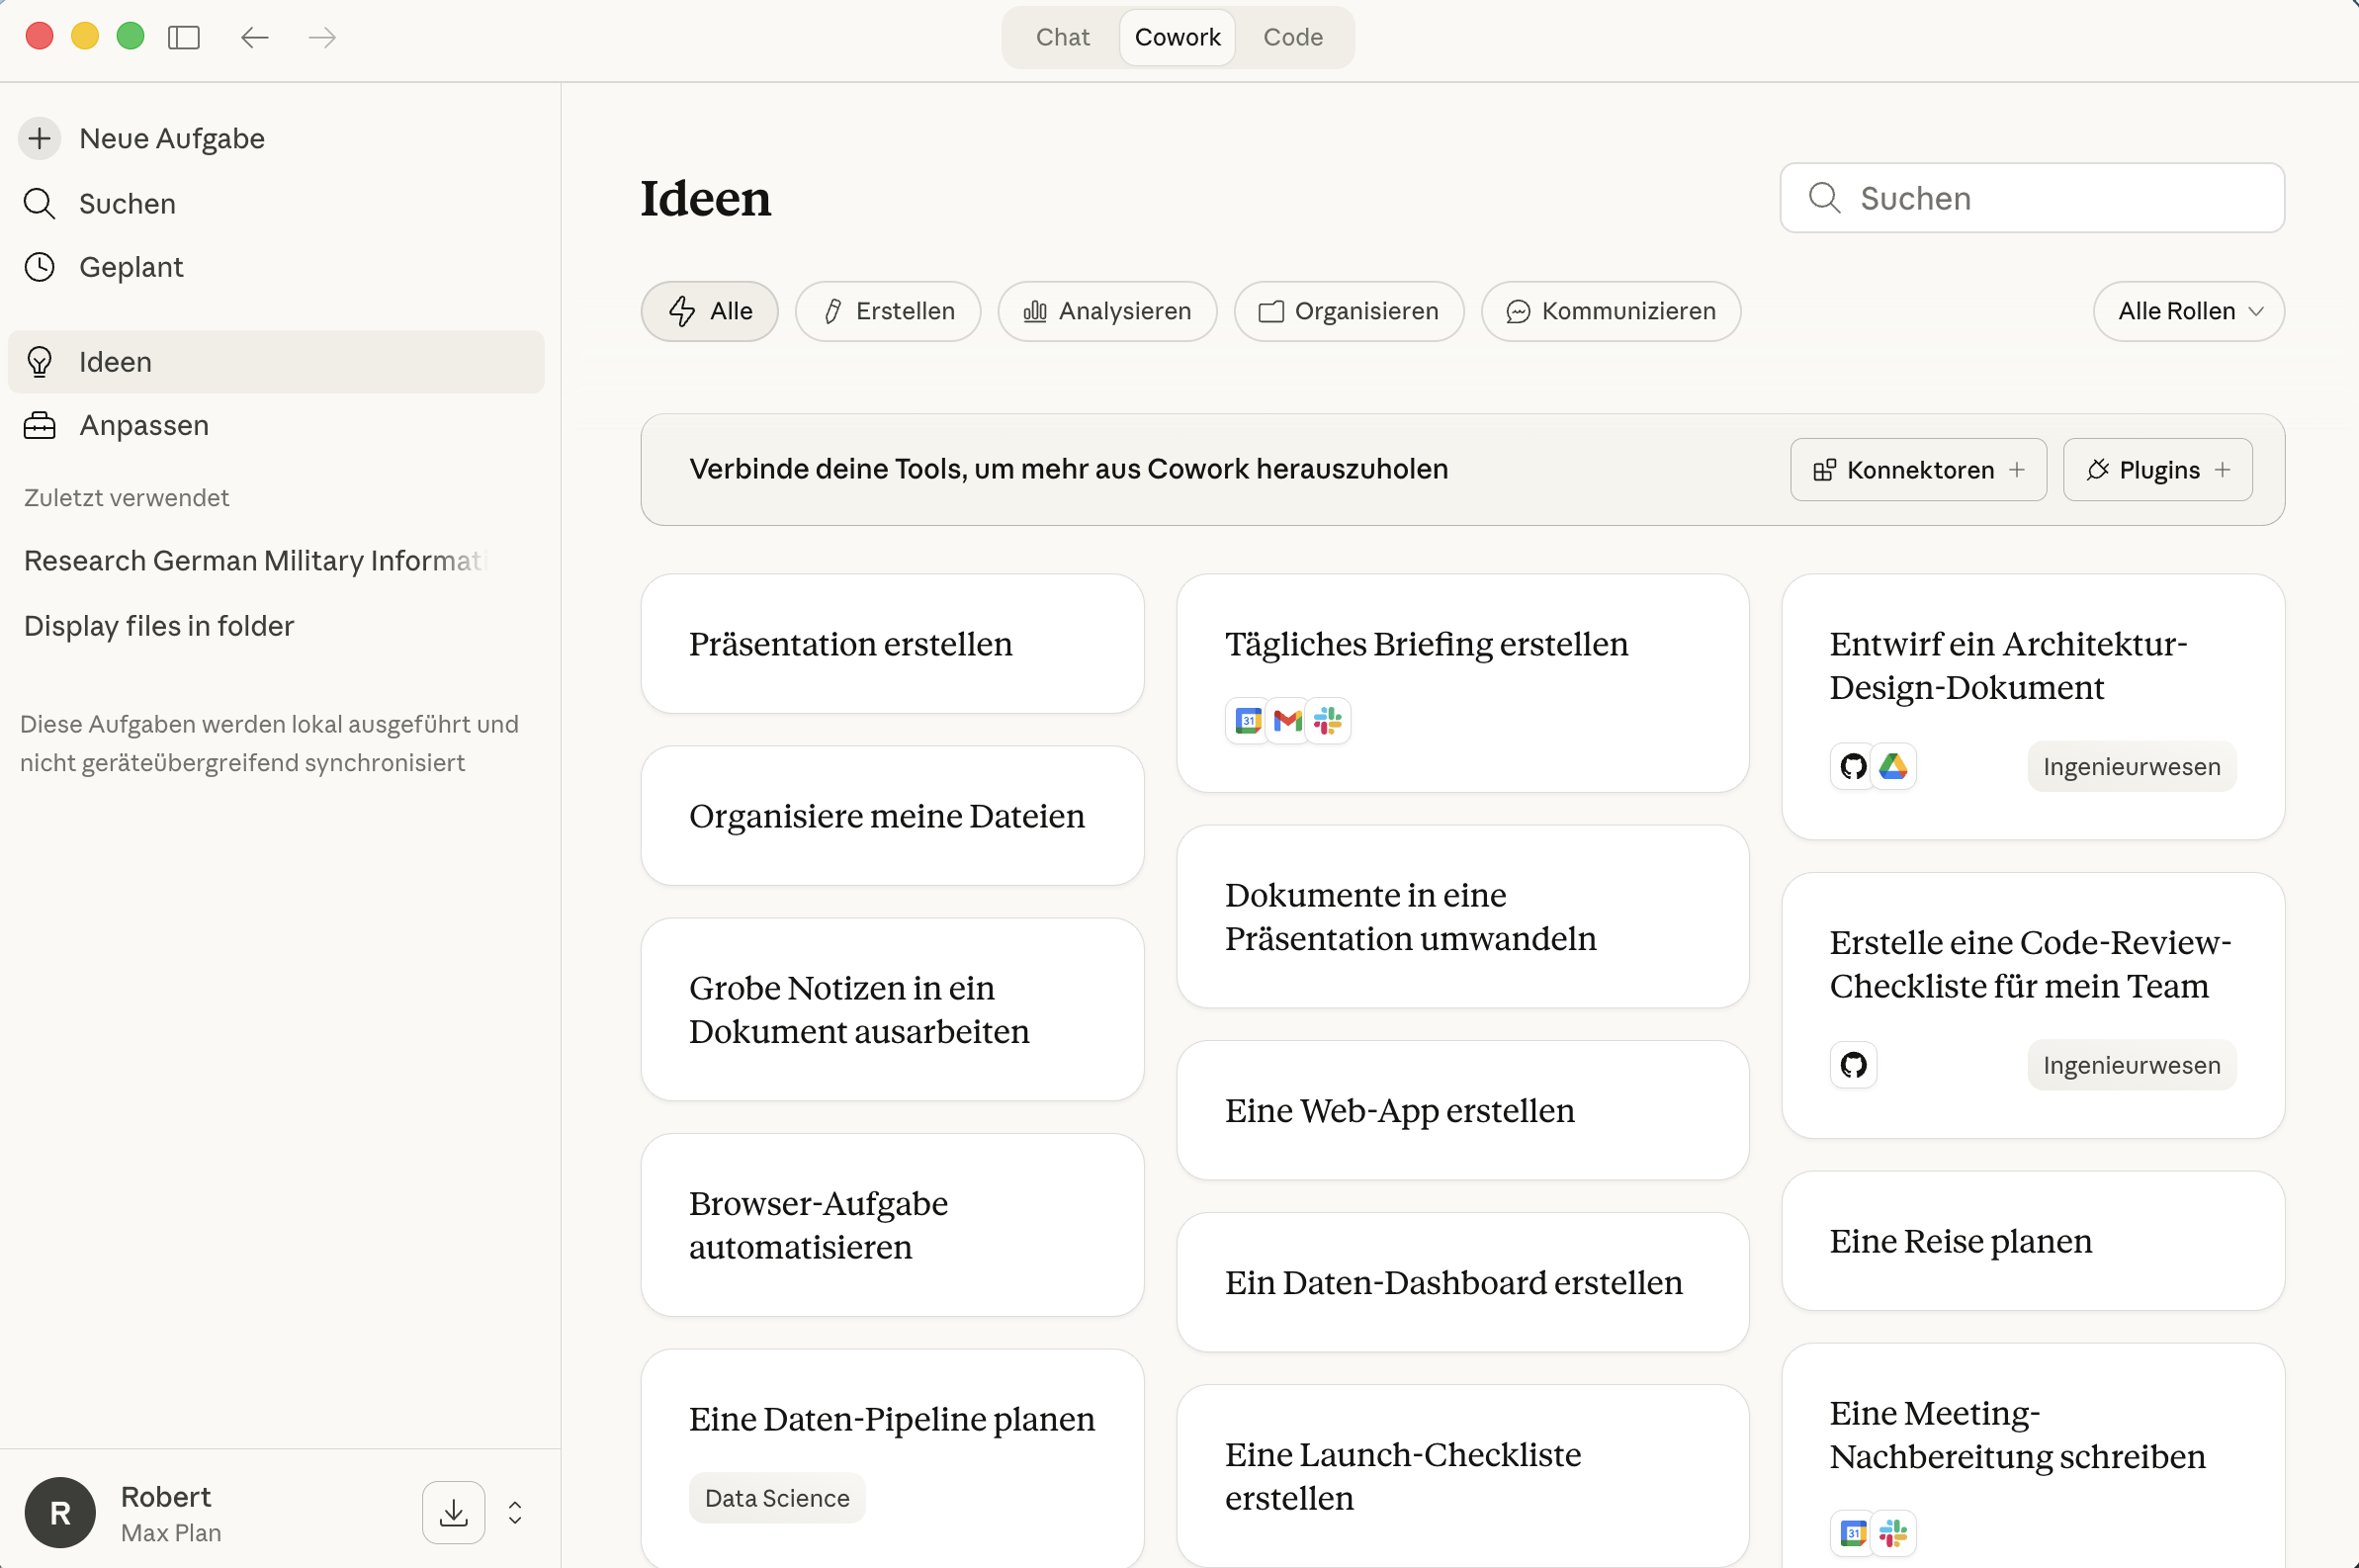Filter ideas by Kommunizieren

pos(1610,311)
